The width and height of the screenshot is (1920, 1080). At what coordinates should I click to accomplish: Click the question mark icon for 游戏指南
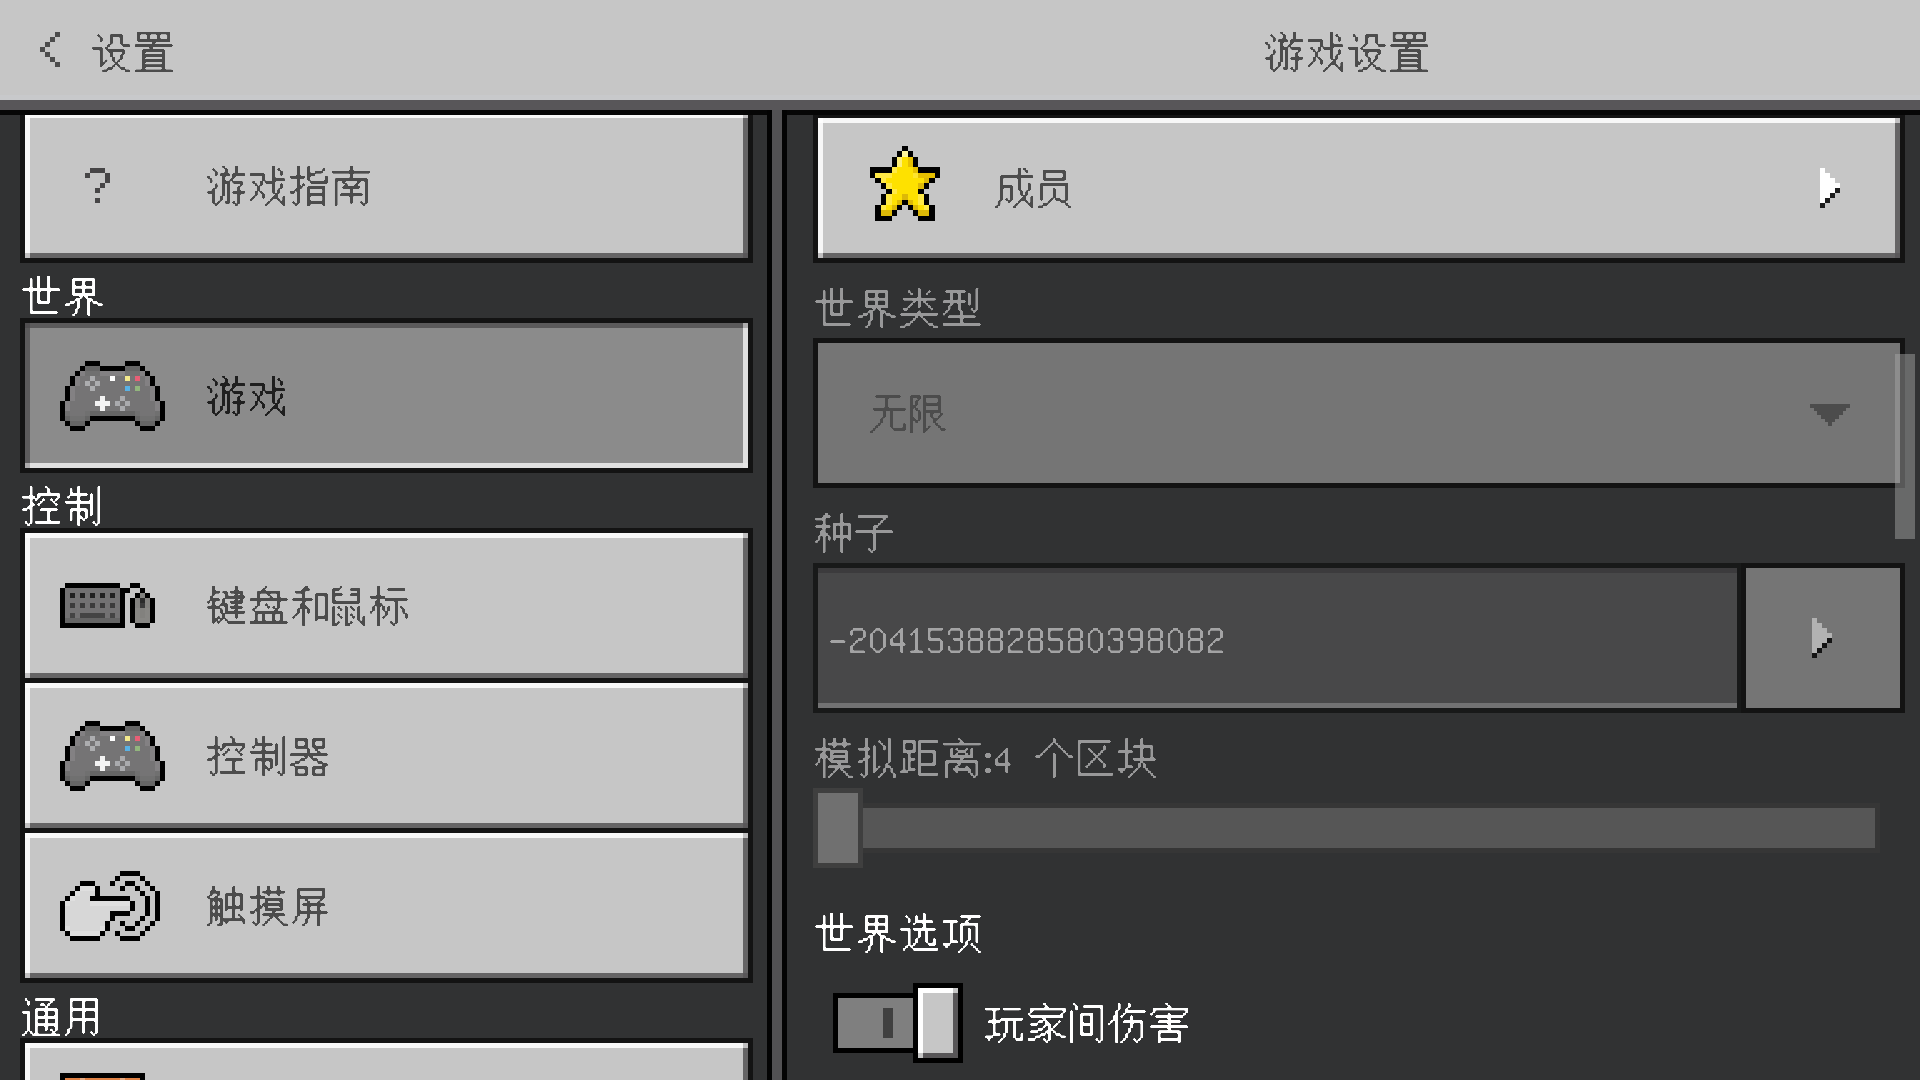tap(97, 186)
